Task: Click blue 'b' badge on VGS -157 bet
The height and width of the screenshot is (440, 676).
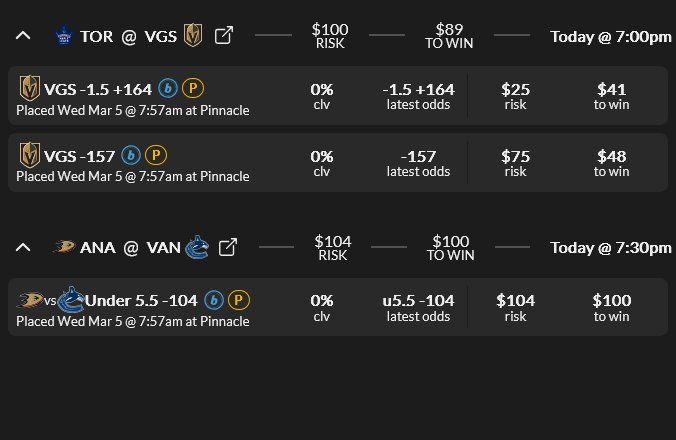Action: pyautogui.click(x=131, y=155)
